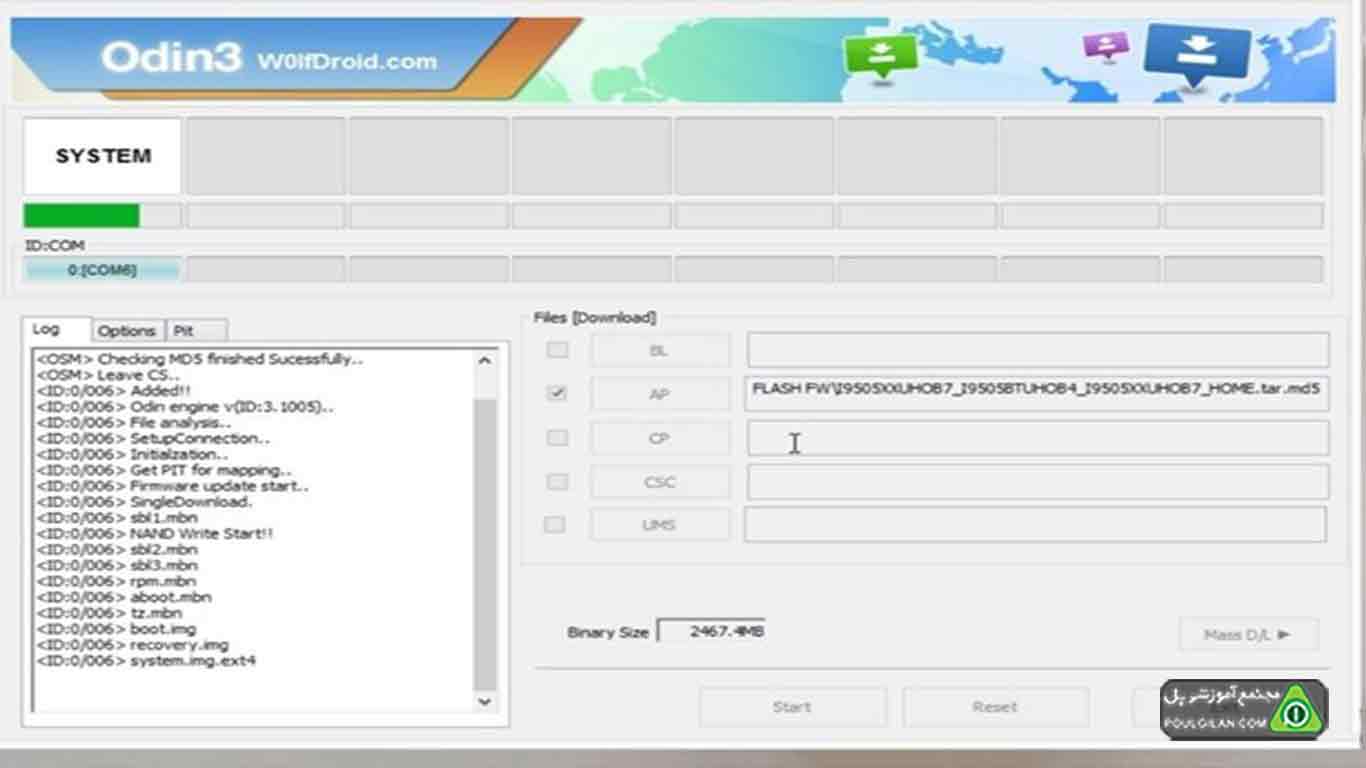
Task: Click the CP file button
Action: (659, 438)
